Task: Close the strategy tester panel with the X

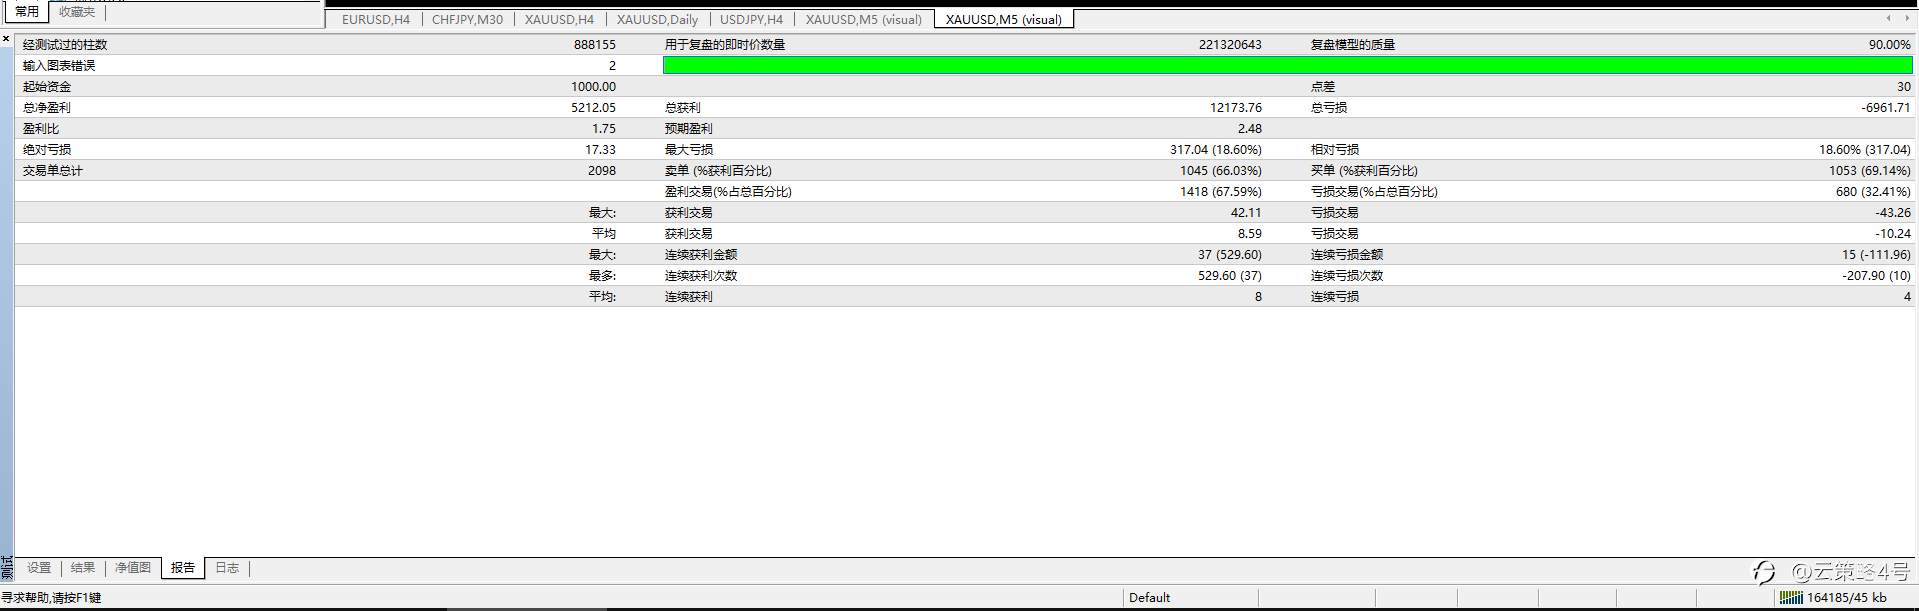Action: [x=6, y=39]
